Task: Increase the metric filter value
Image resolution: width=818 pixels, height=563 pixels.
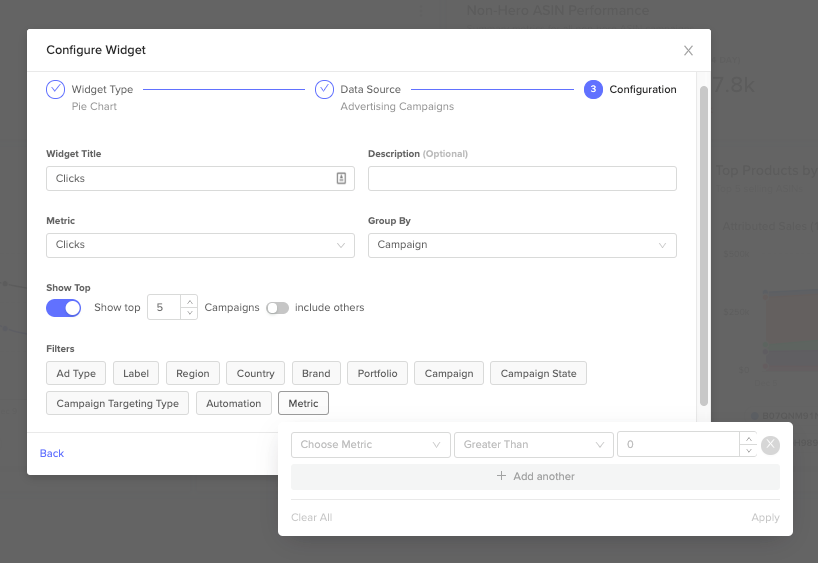Action: 749,439
